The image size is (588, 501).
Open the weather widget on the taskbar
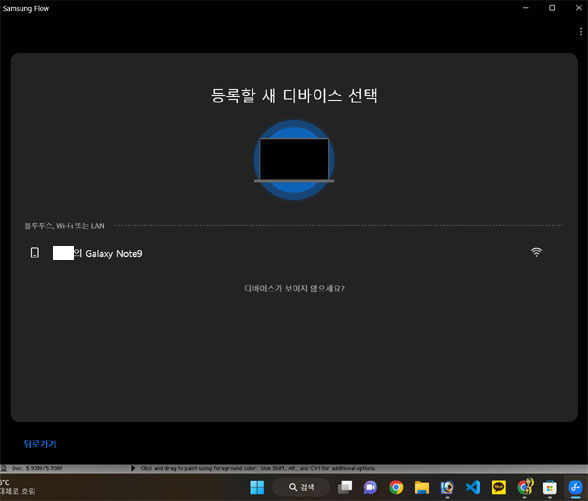click(18, 487)
